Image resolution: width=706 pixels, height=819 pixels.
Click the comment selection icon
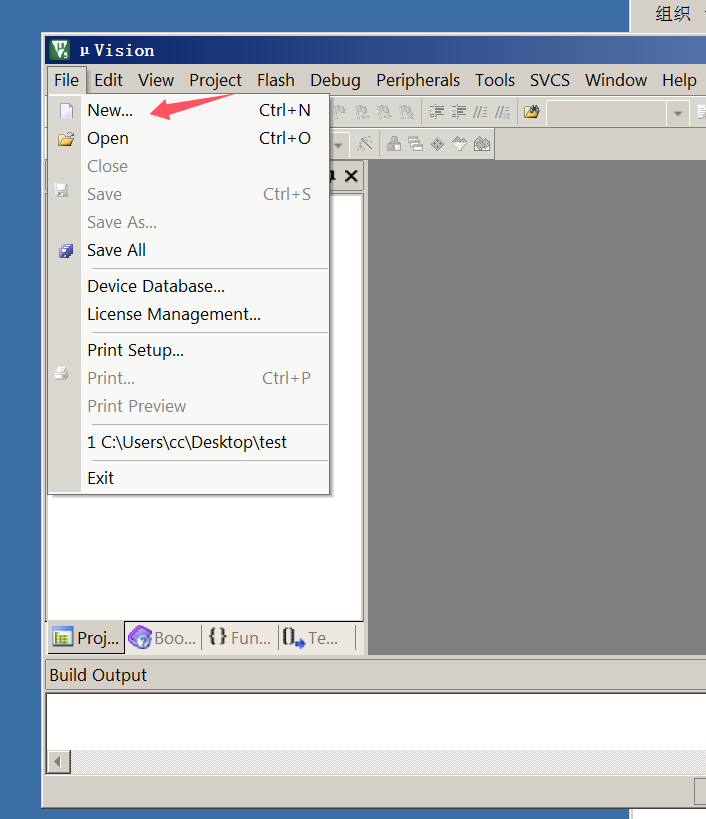click(x=480, y=112)
